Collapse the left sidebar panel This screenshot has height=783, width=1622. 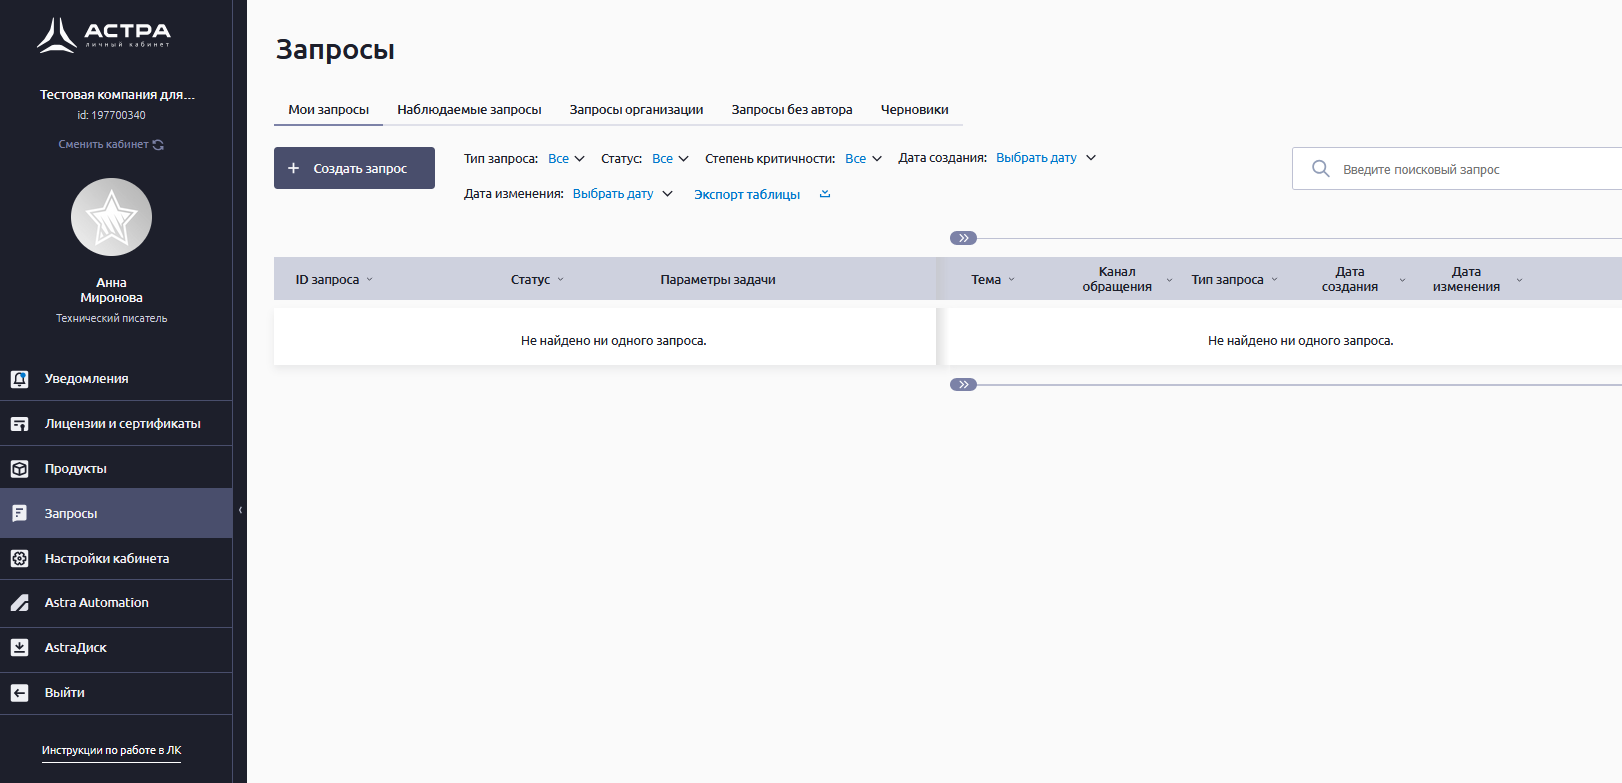[240, 510]
